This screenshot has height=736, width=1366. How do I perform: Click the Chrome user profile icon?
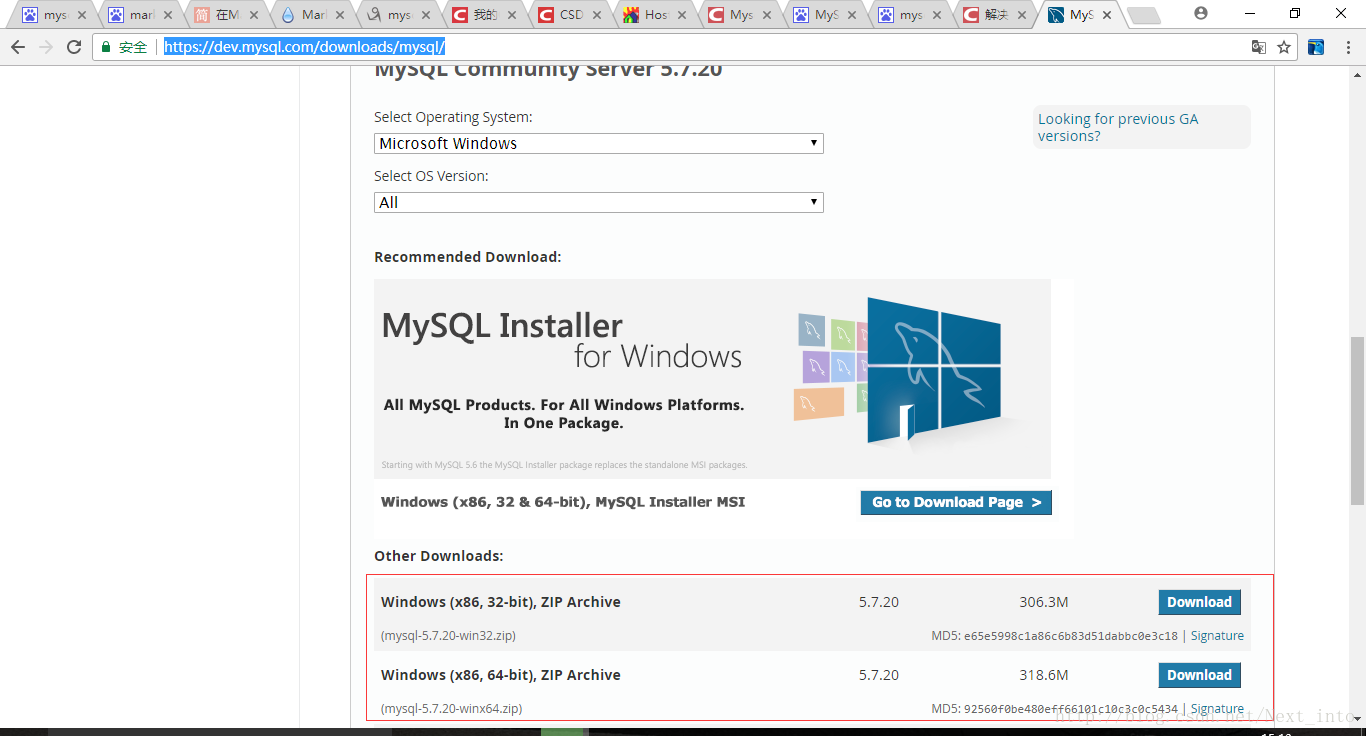(1201, 14)
